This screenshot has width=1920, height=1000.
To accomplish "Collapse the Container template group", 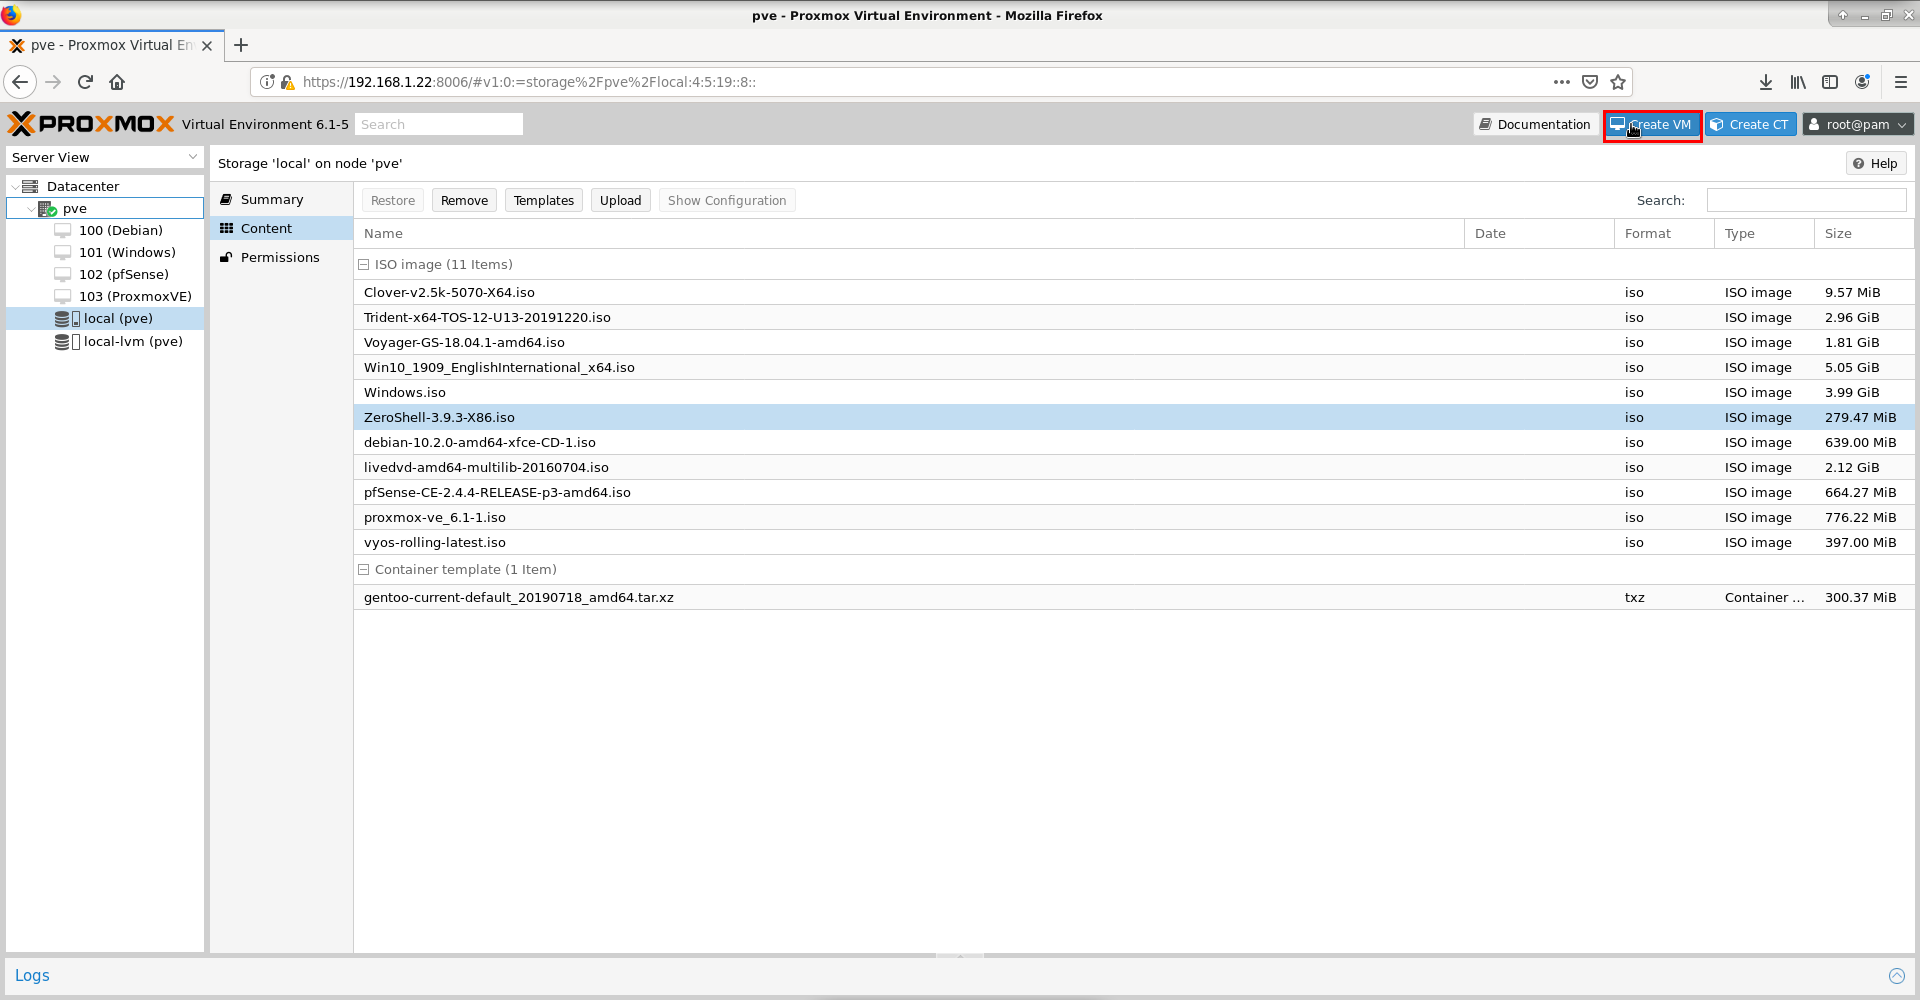I will pyautogui.click(x=364, y=570).
